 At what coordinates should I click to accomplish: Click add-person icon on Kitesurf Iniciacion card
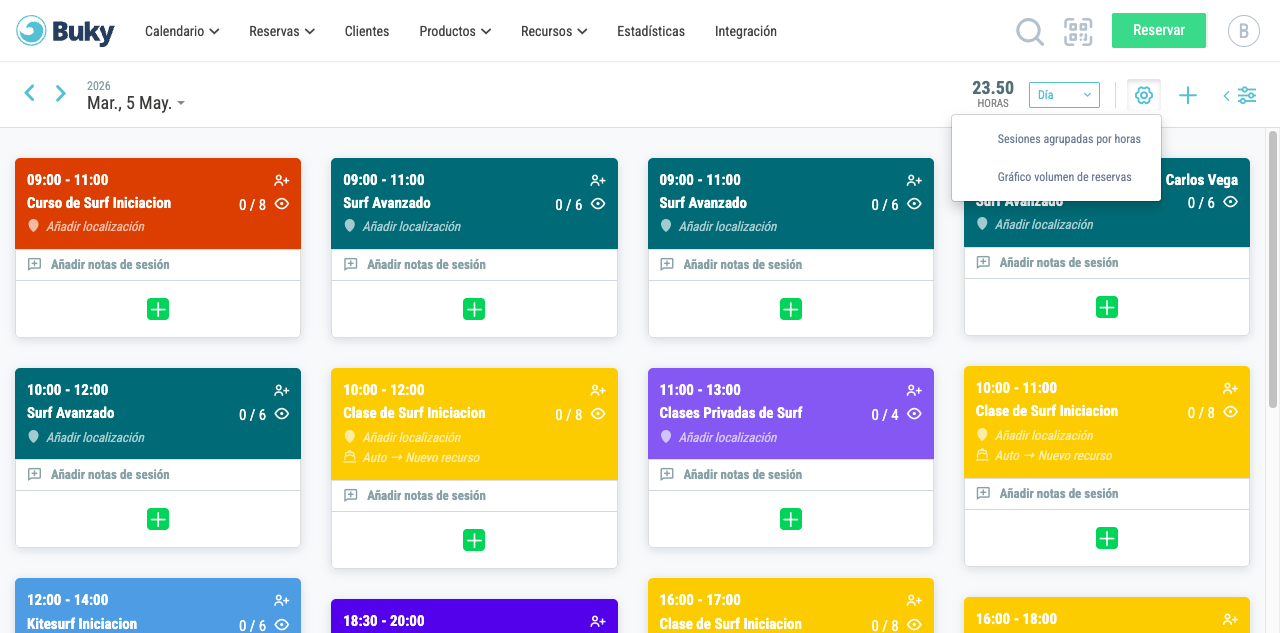(x=282, y=600)
